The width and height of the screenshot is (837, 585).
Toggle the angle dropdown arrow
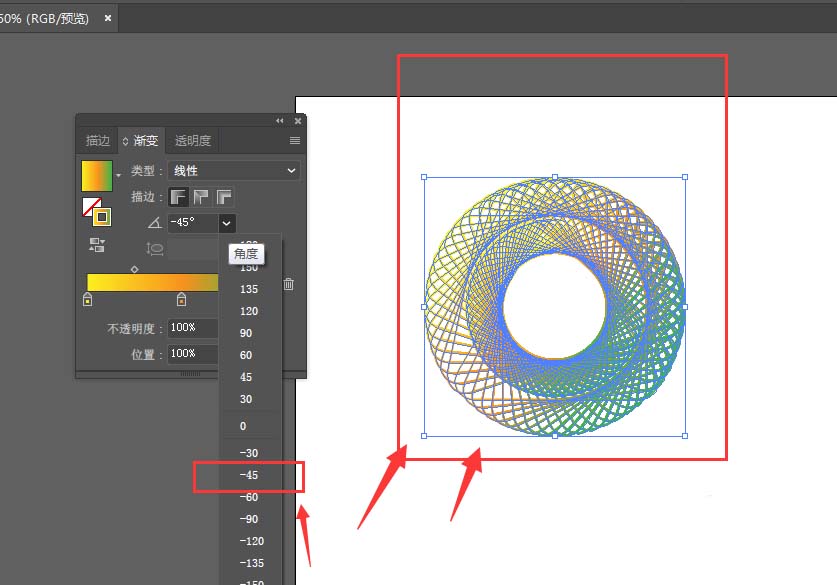[227, 223]
